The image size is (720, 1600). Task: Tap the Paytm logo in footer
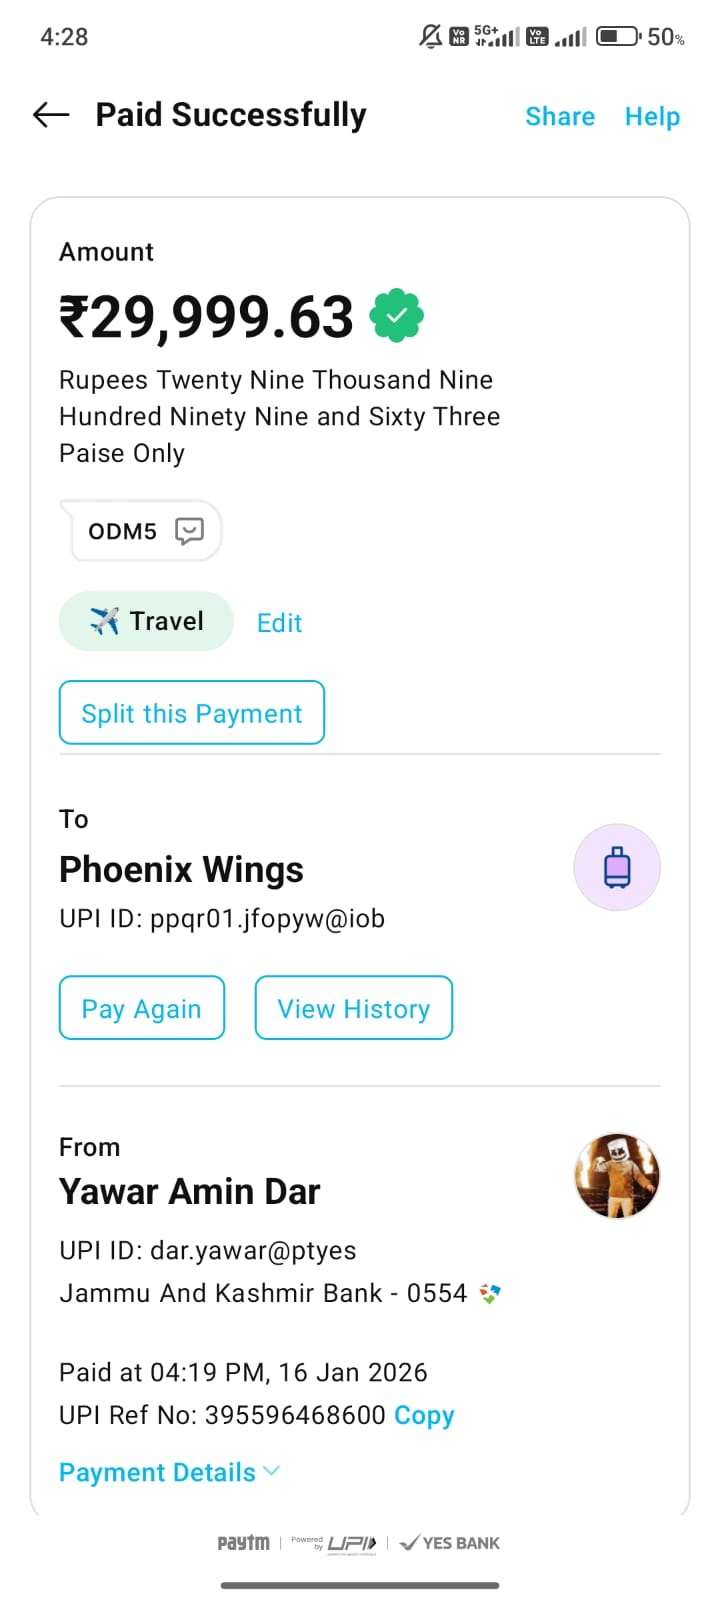(x=243, y=1543)
